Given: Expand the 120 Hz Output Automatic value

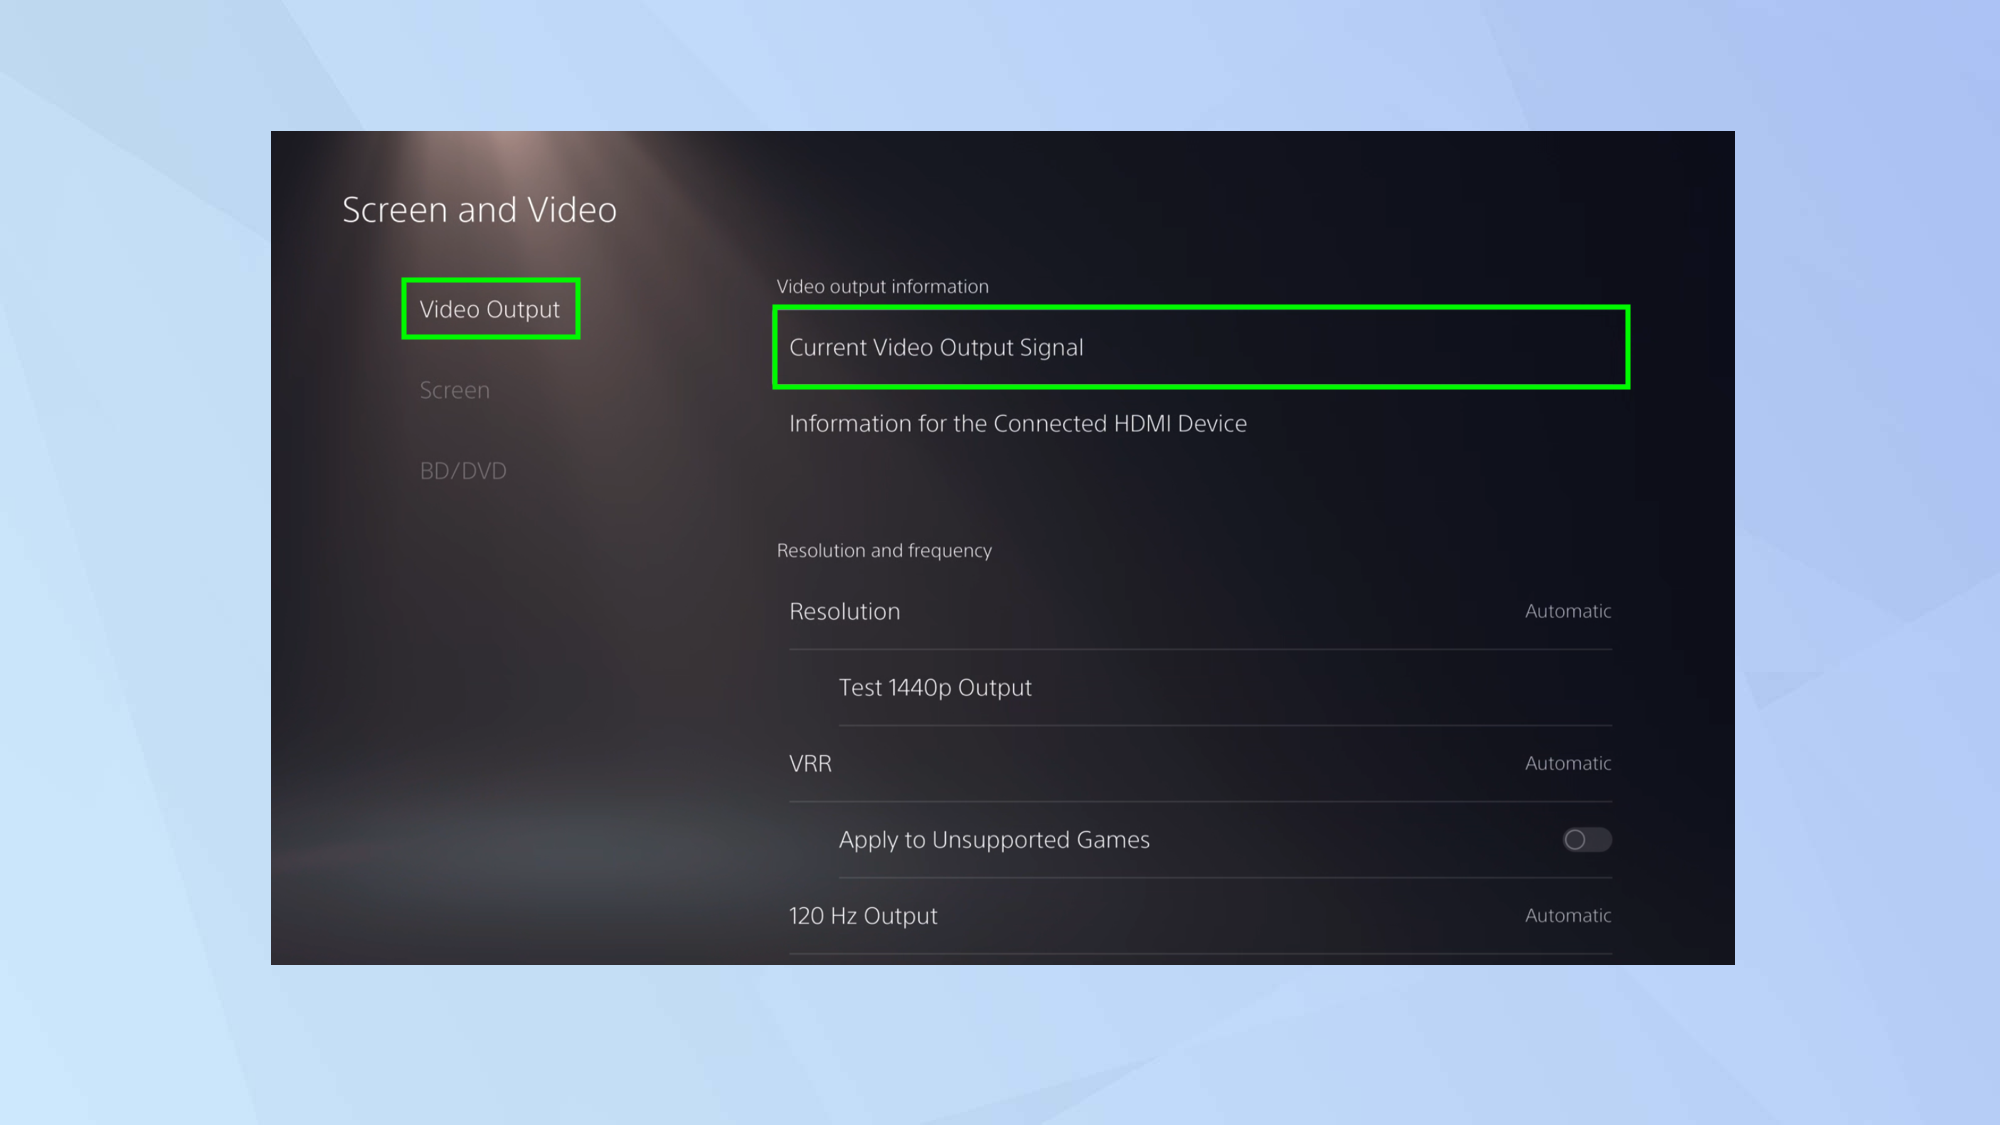Looking at the screenshot, I should (x=1567, y=916).
